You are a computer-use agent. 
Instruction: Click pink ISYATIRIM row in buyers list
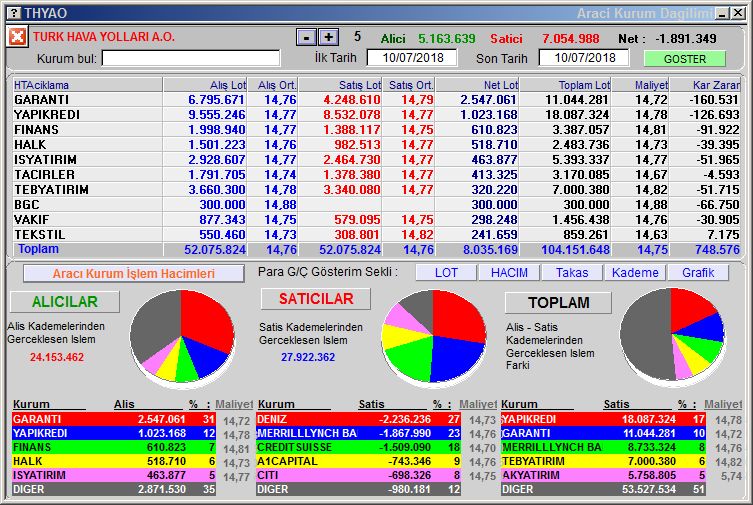coord(114,475)
